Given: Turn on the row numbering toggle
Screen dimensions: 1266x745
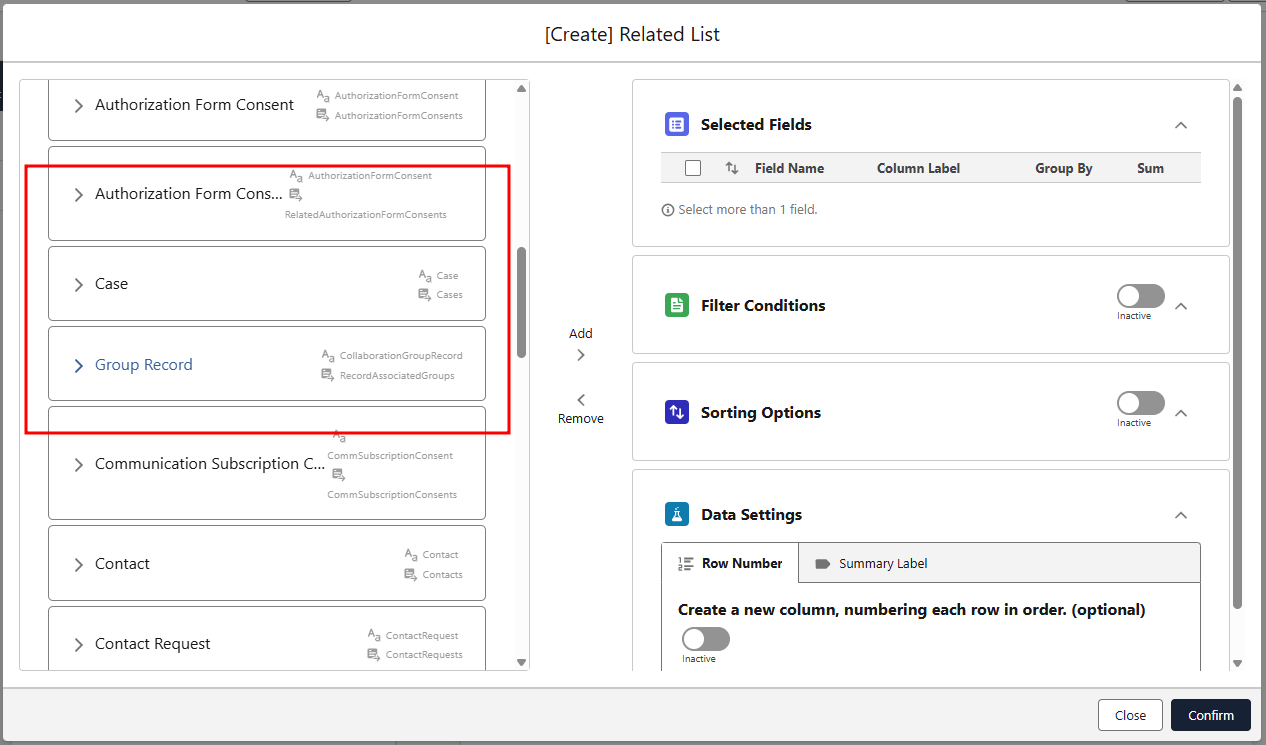Looking at the screenshot, I should [x=706, y=639].
